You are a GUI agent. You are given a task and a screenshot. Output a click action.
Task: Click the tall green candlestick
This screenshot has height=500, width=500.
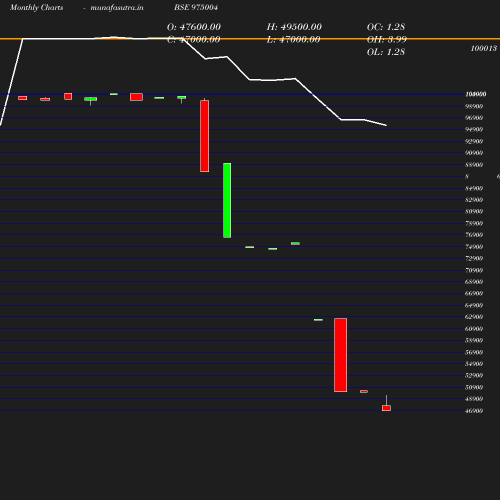227,200
